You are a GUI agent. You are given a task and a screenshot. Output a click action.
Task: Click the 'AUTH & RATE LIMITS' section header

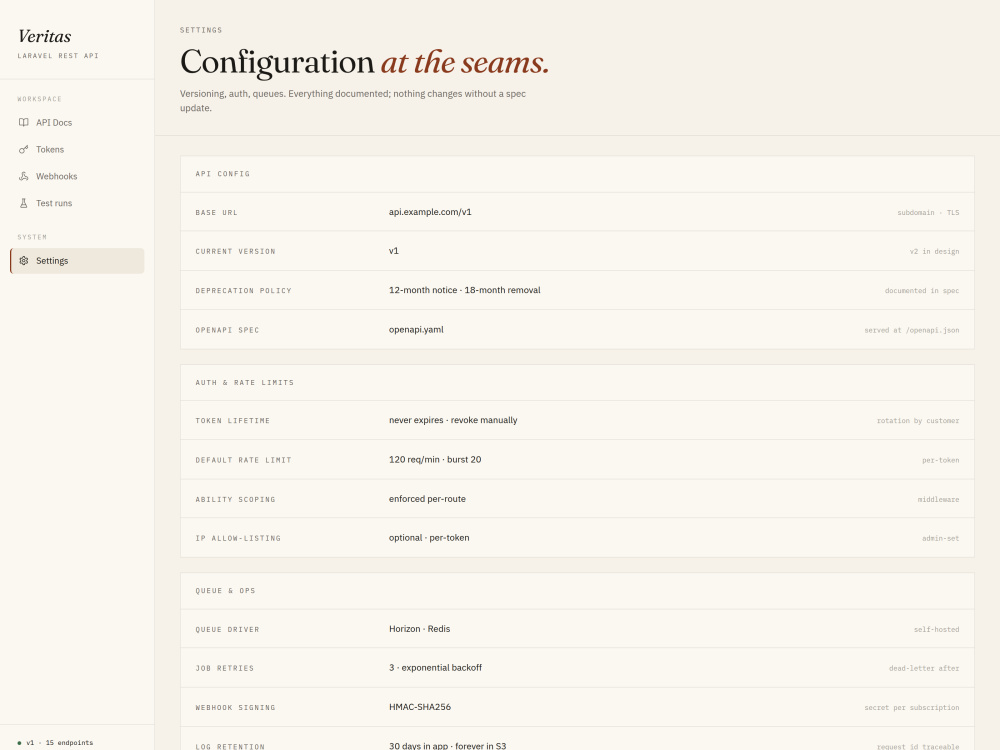(x=244, y=383)
